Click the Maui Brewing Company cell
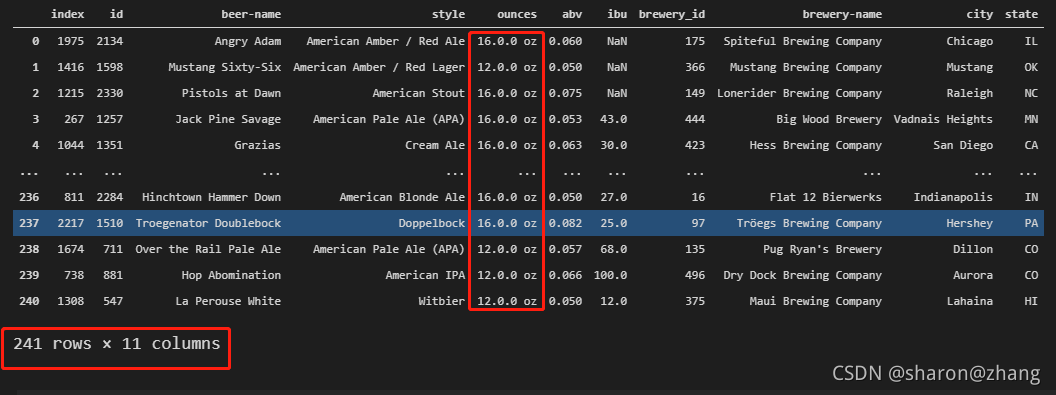The height and width of the screenshot is (395, 1056). [816, 301]
